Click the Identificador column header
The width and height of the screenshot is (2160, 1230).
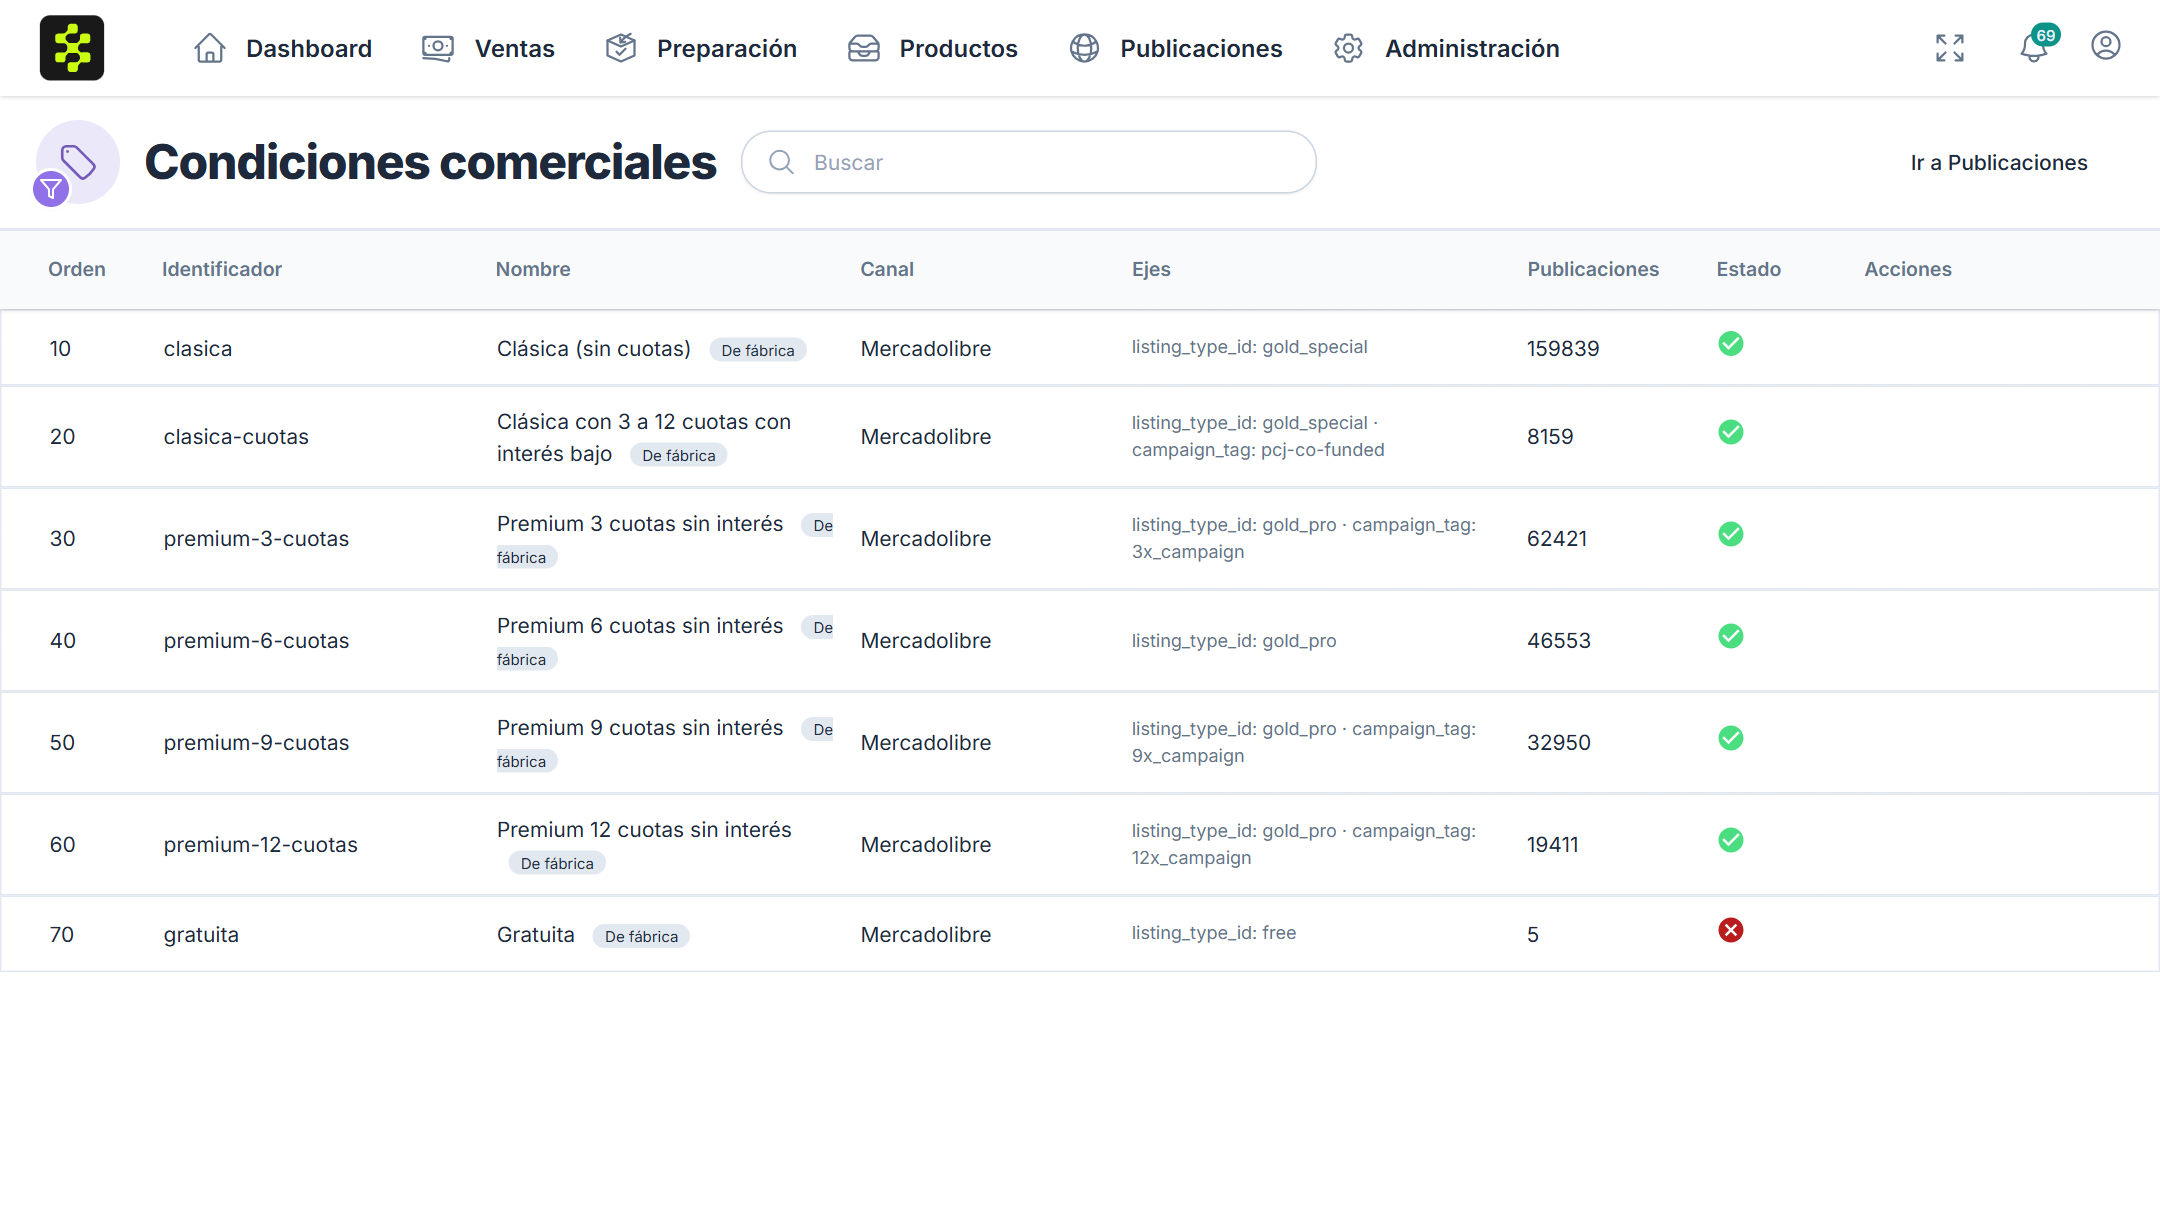(222, 269)
